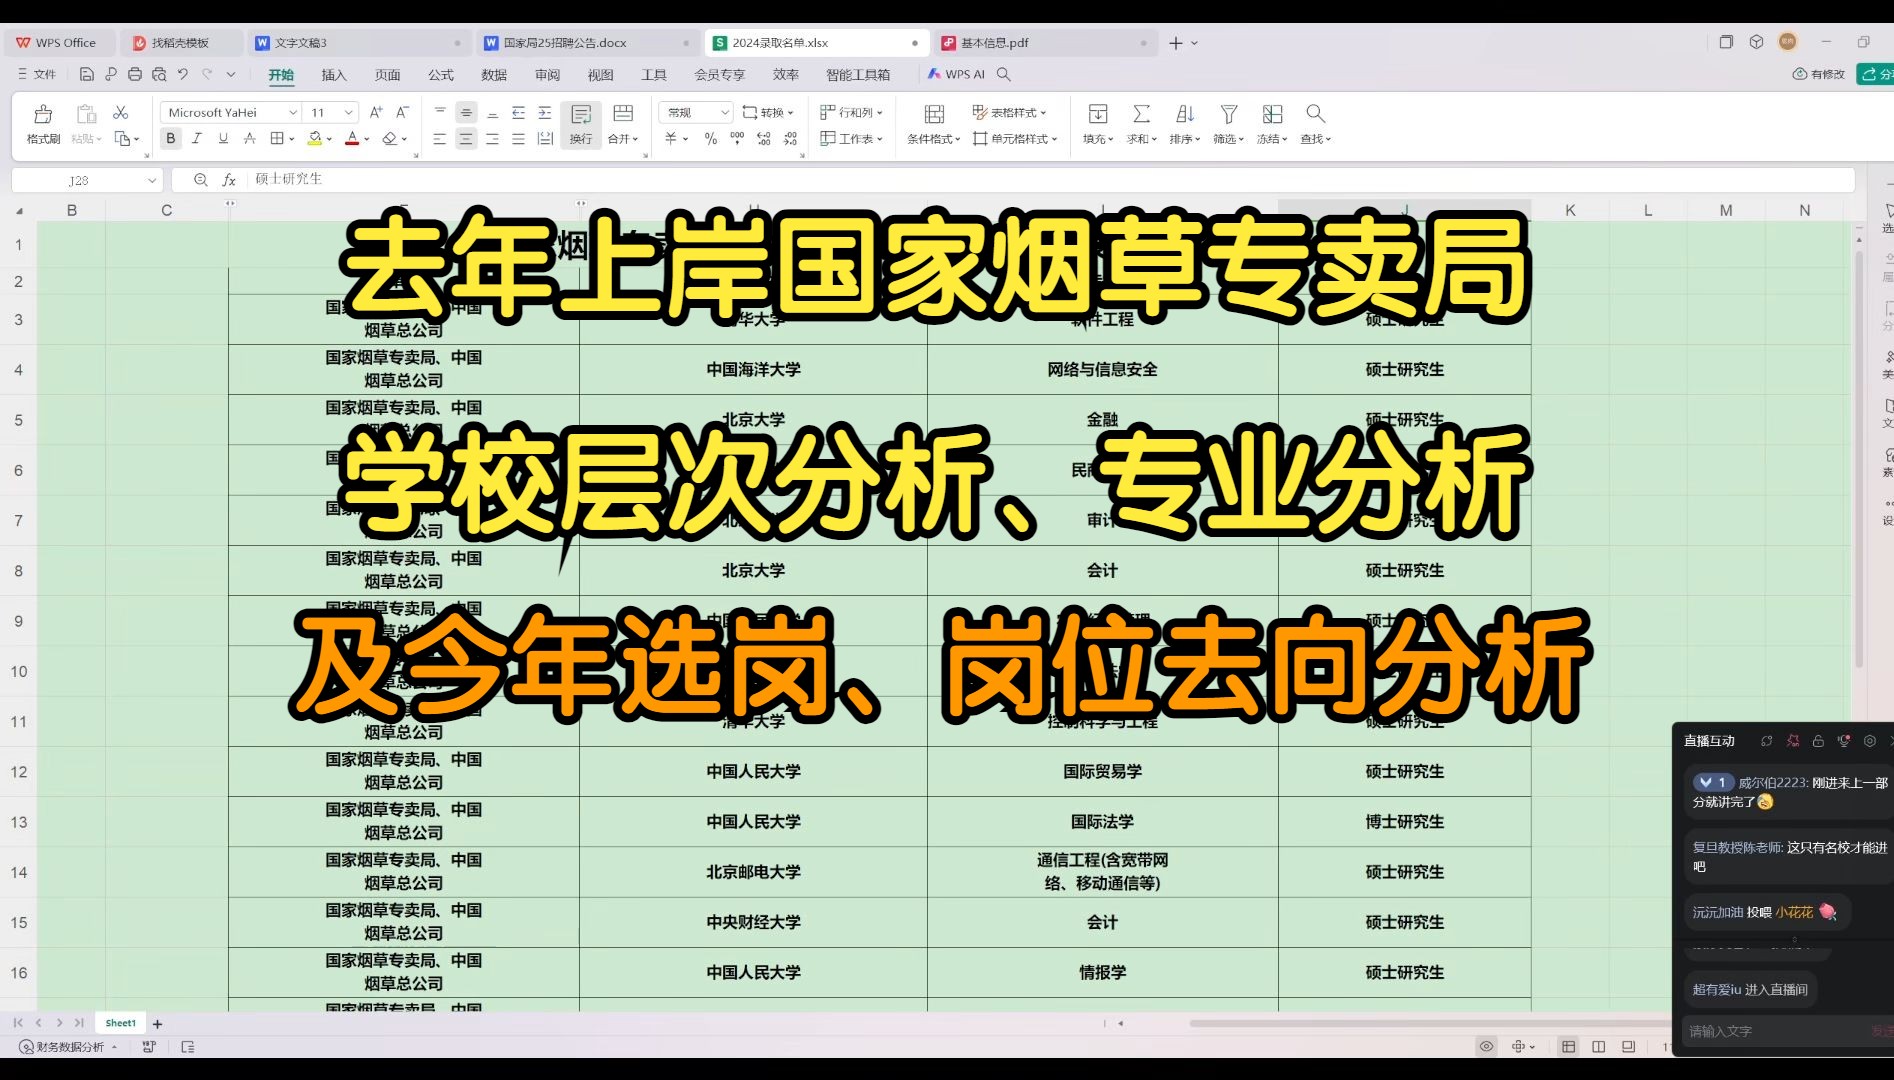
Task: Click the Sum (求和) button
Action: tap(1141, 124)
